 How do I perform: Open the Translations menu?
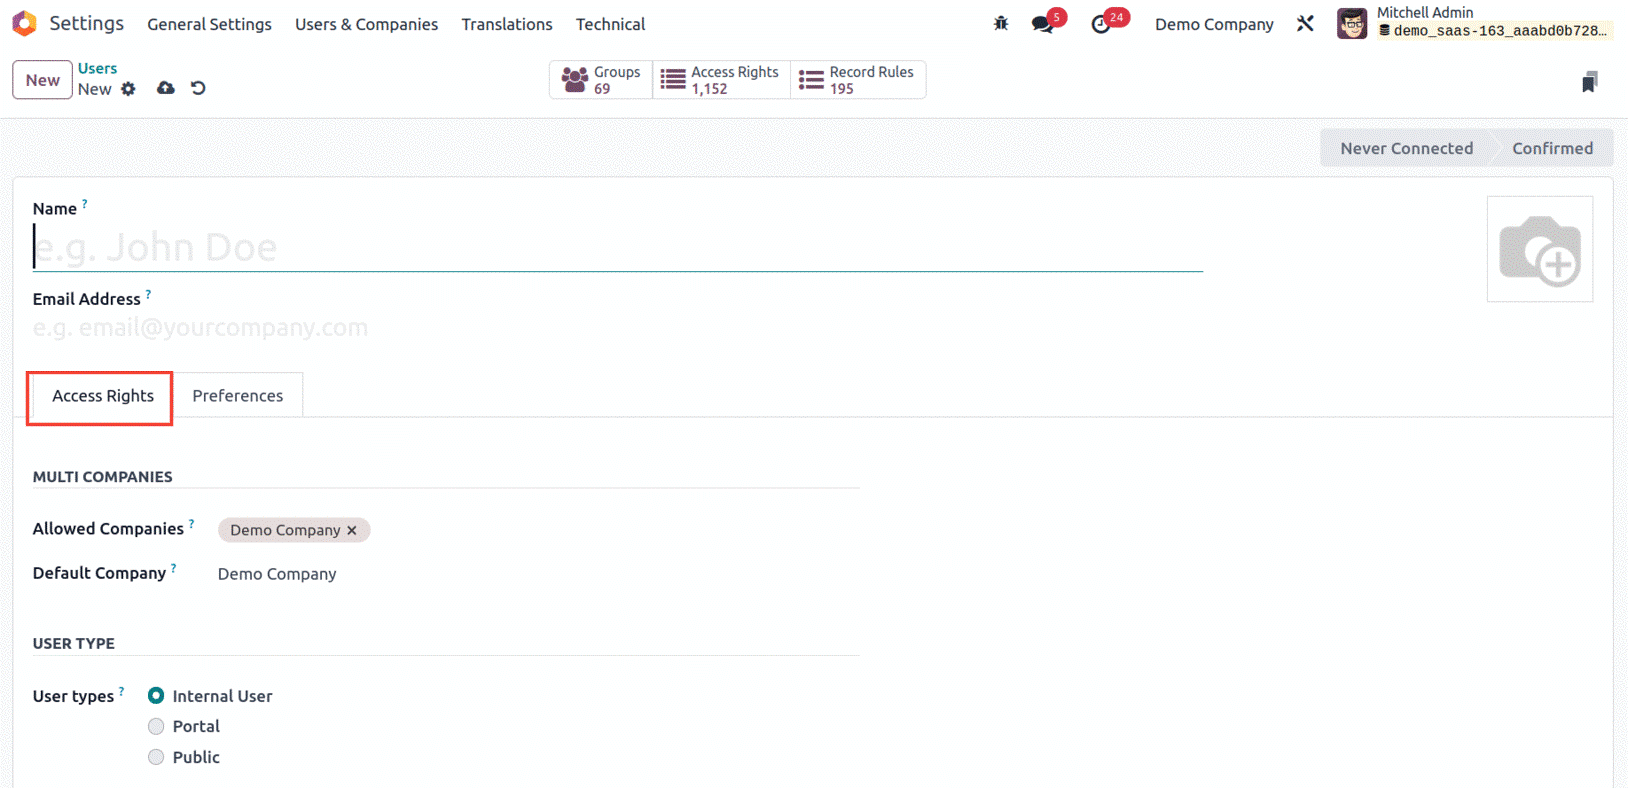[507, 24]
